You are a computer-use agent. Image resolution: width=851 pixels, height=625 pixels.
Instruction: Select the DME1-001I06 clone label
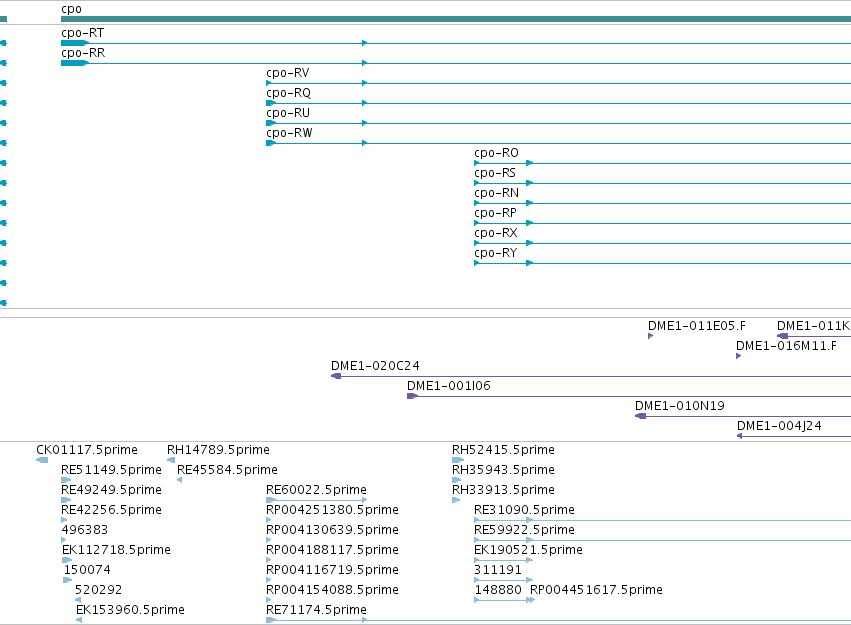(448, 386)
